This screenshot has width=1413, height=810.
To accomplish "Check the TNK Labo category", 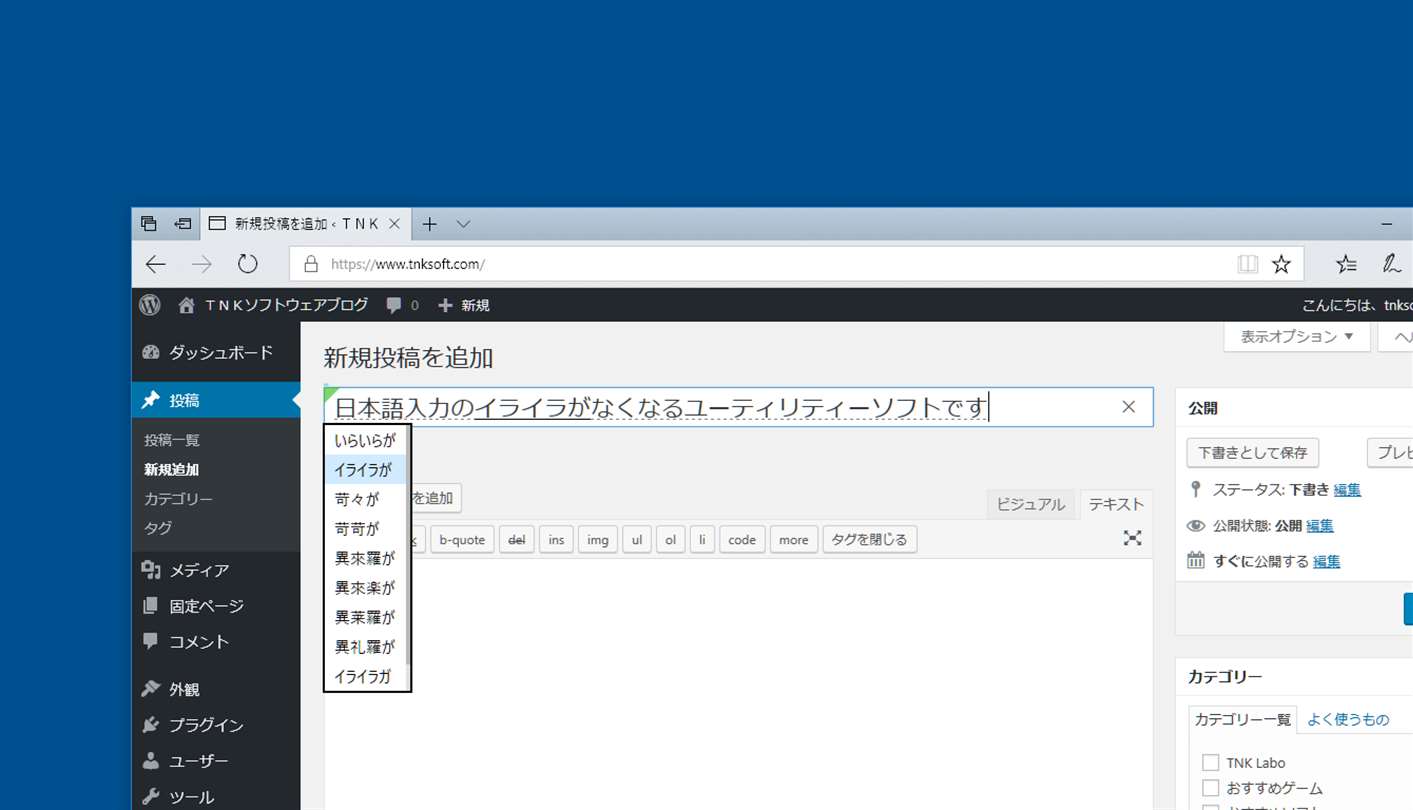I will click(x=1211, y=763).
